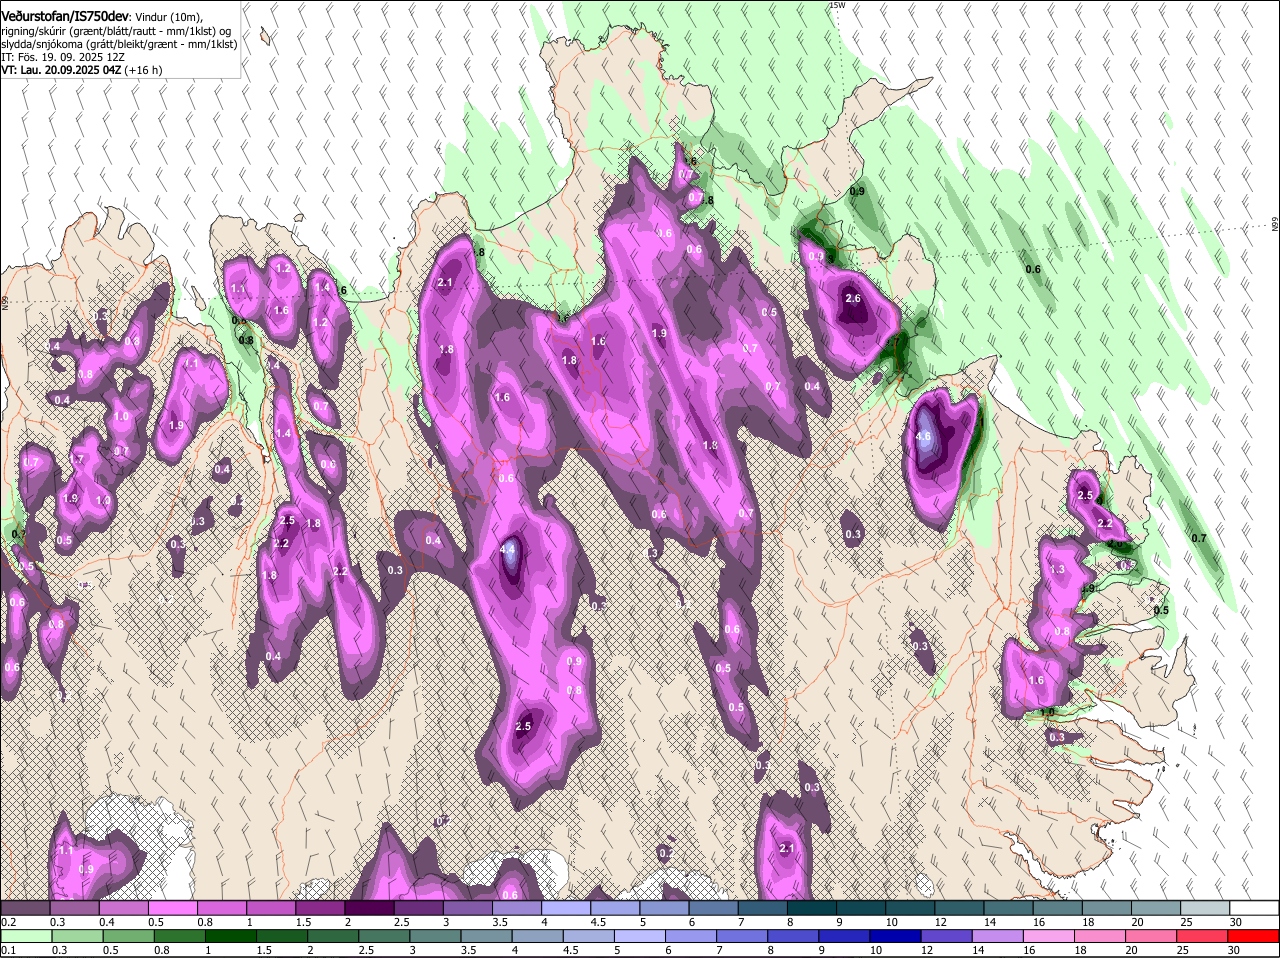
Task: Click the 4.6 precipitation value on the map
Action: [x=923, y=436]
